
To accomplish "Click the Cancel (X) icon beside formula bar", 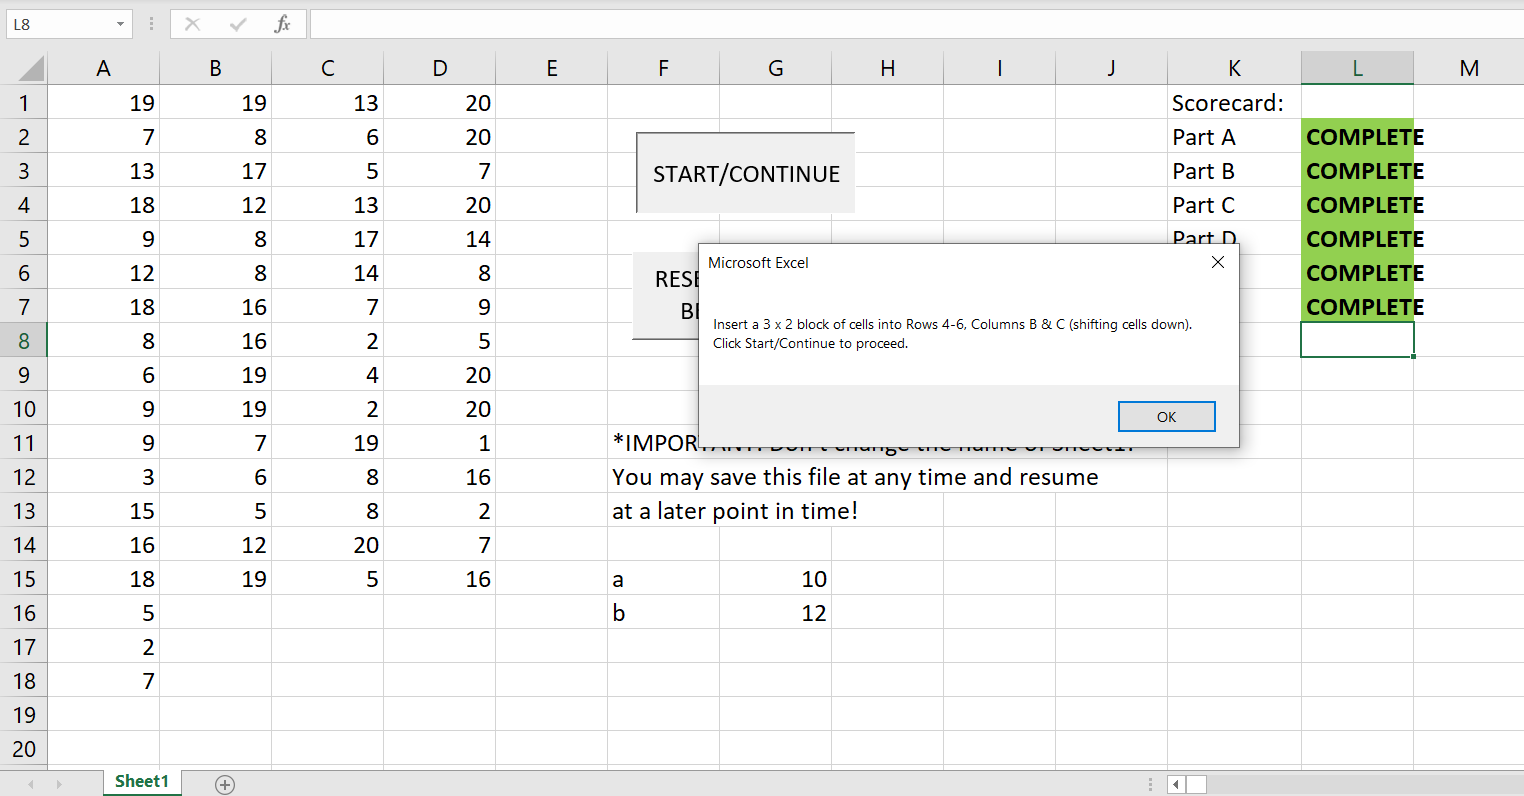I will (x=192, y=24).
